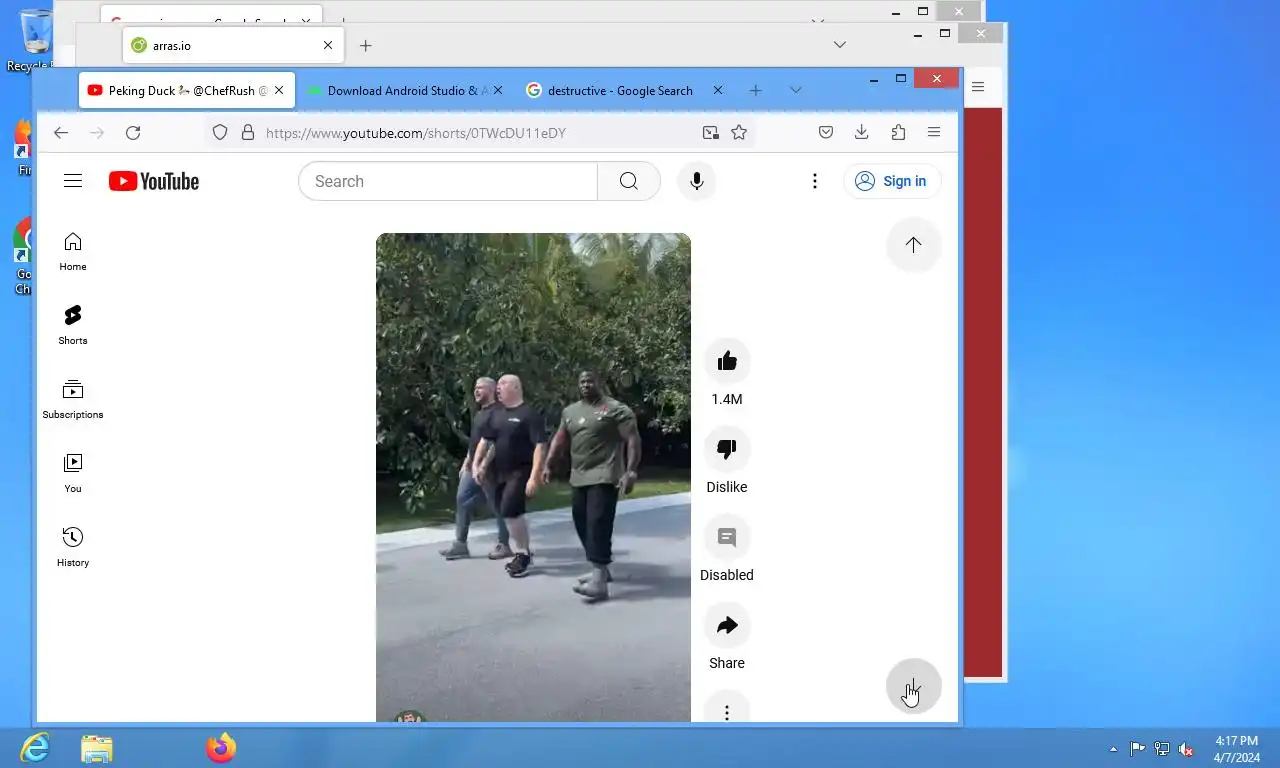Open the muted volume tray icon
The height and width of the screenshot is (768, 1280).
coord(1186,749)
